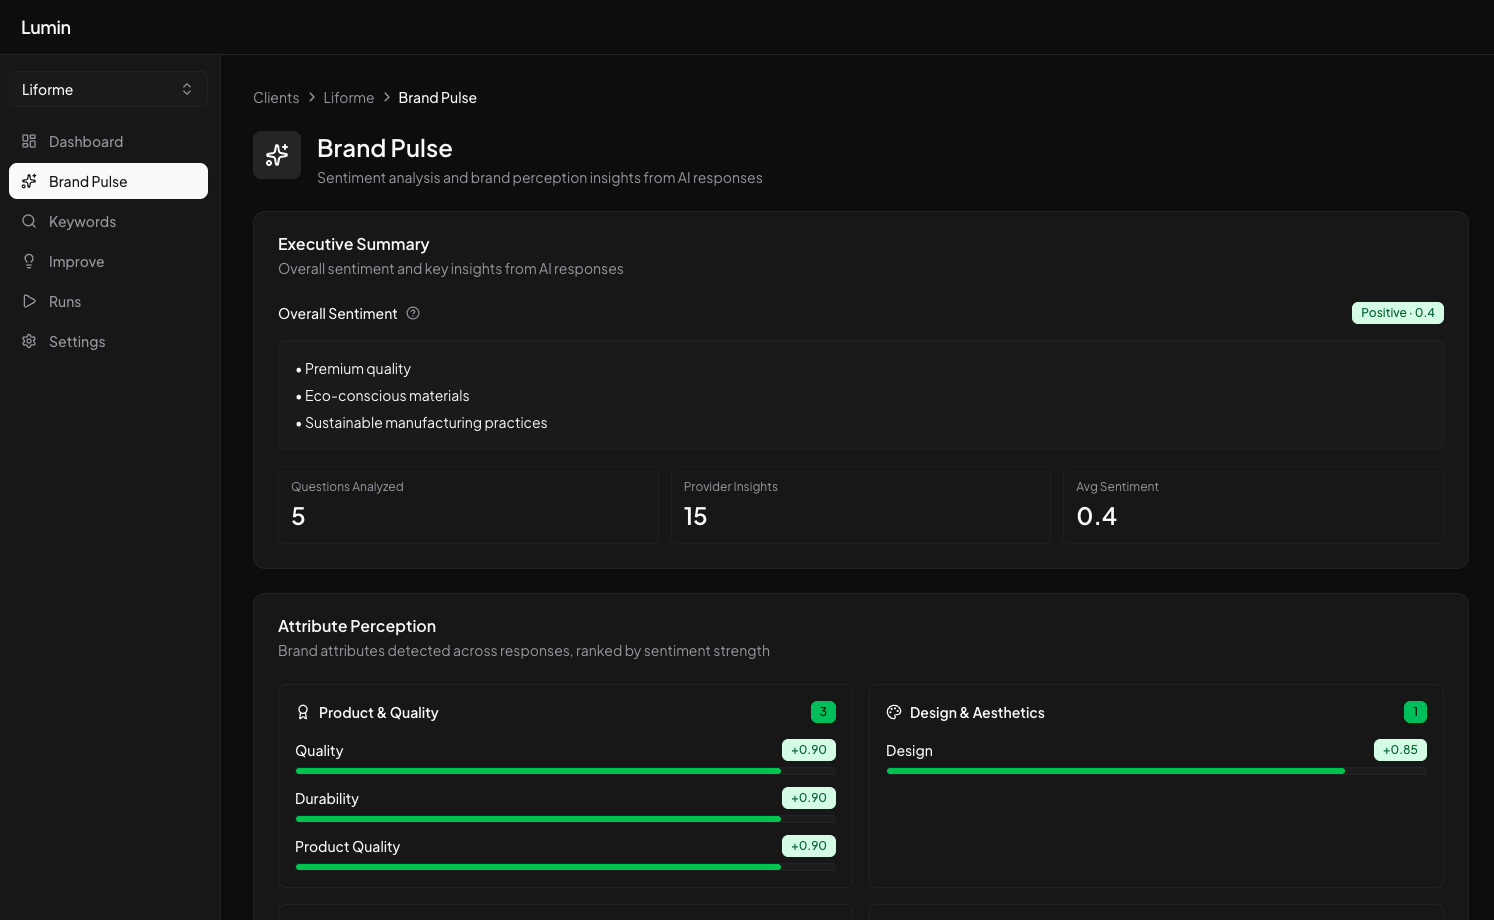1494x920 pixels.
Task: Select the Keywords magnifying glass icon
Action: pyautogui.click(x=29, y=221)
